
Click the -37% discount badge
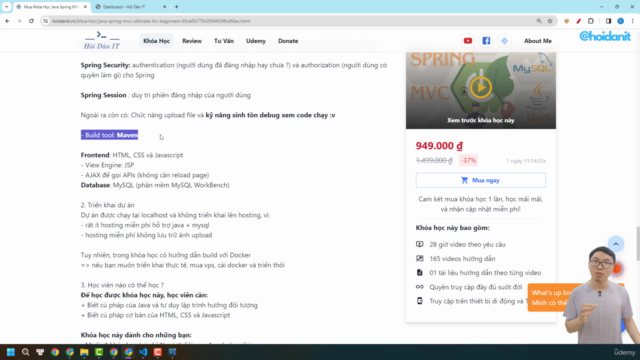468,160
